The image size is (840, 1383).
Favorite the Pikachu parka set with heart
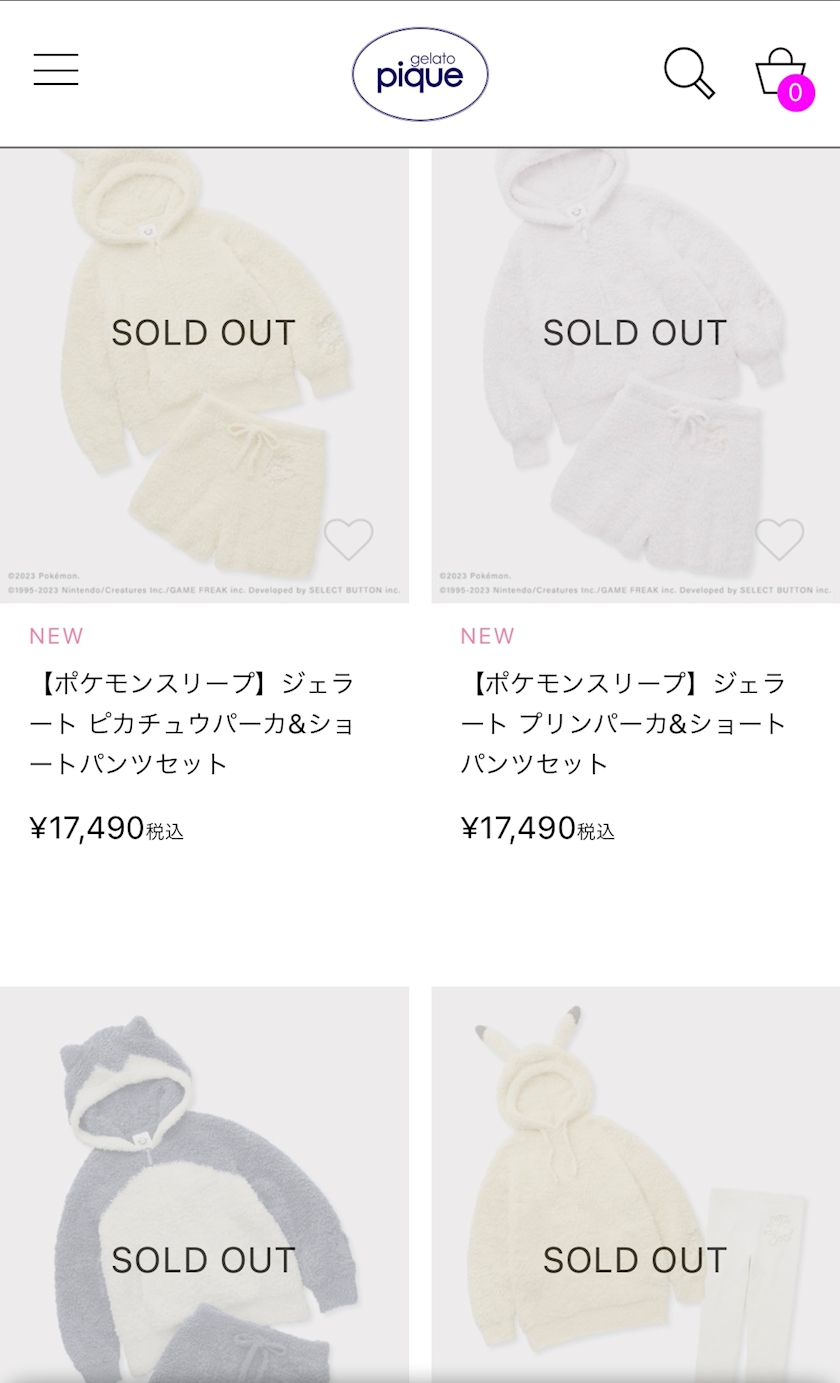click(x=348, y=540)
